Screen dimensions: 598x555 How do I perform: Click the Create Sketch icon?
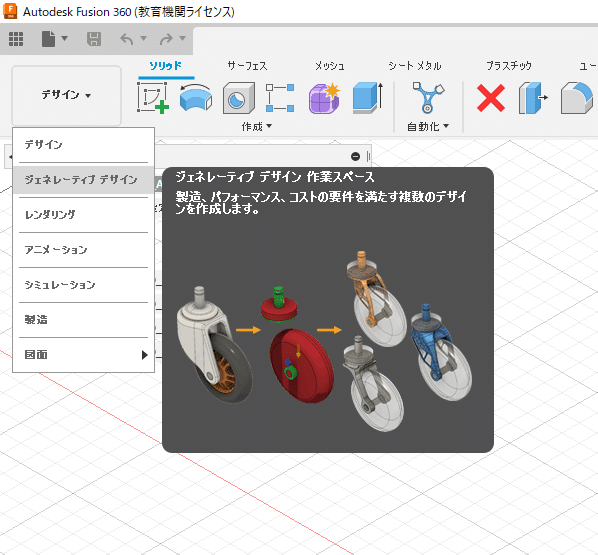153,98
